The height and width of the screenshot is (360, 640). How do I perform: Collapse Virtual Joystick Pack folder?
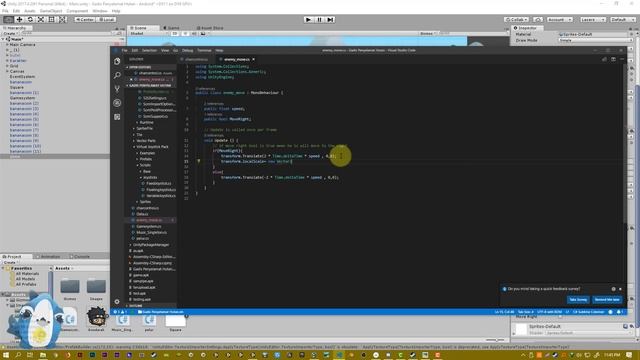click(x=152, y=147)
